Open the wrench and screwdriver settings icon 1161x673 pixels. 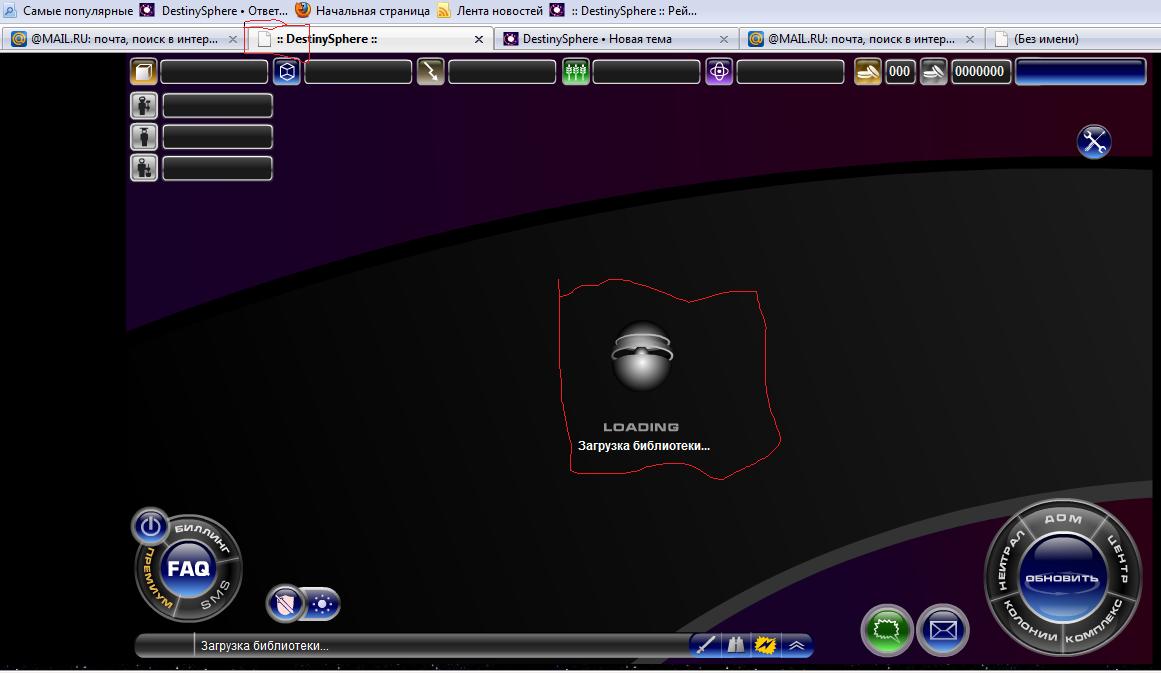coord(1094,141)
